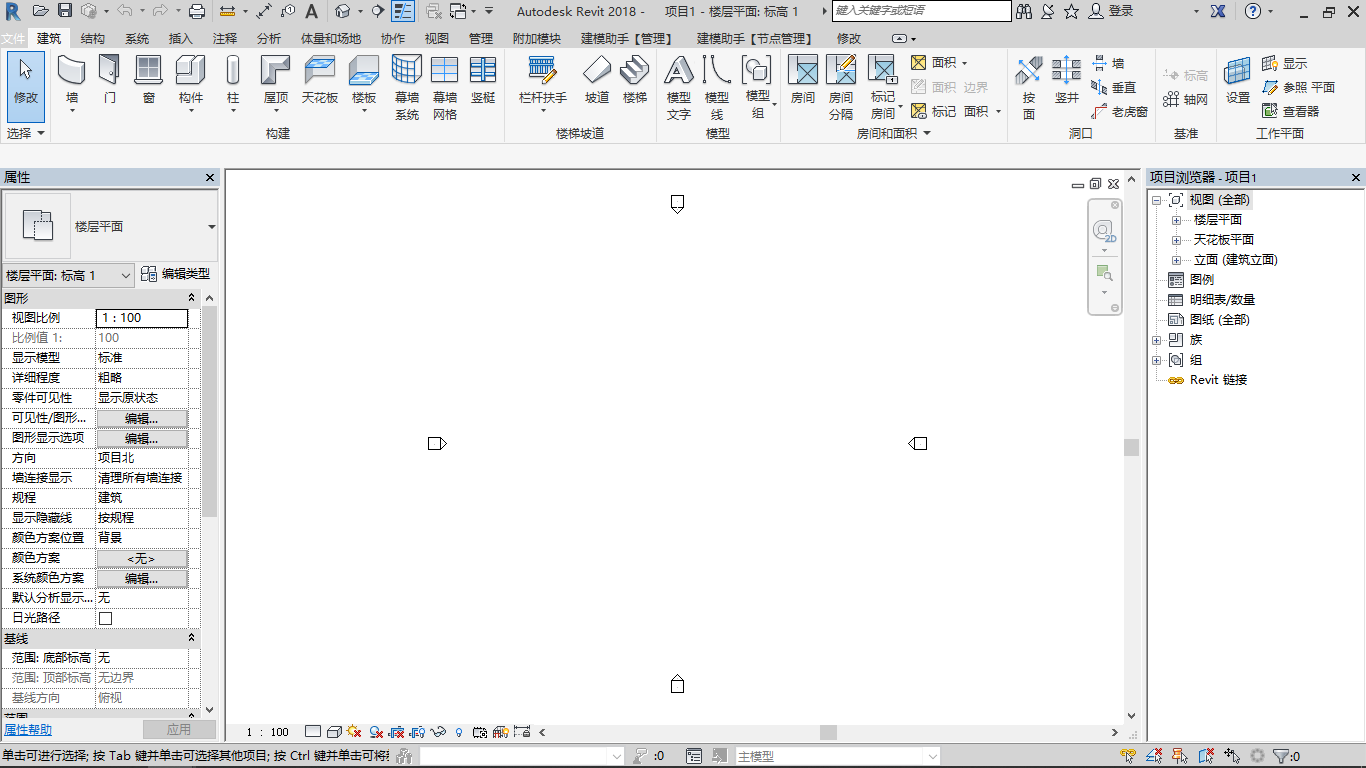The width and height of the screenshot is (1366, 768).
Task: Expand the 楼层平面 tree node
Action: point(1176,220)
